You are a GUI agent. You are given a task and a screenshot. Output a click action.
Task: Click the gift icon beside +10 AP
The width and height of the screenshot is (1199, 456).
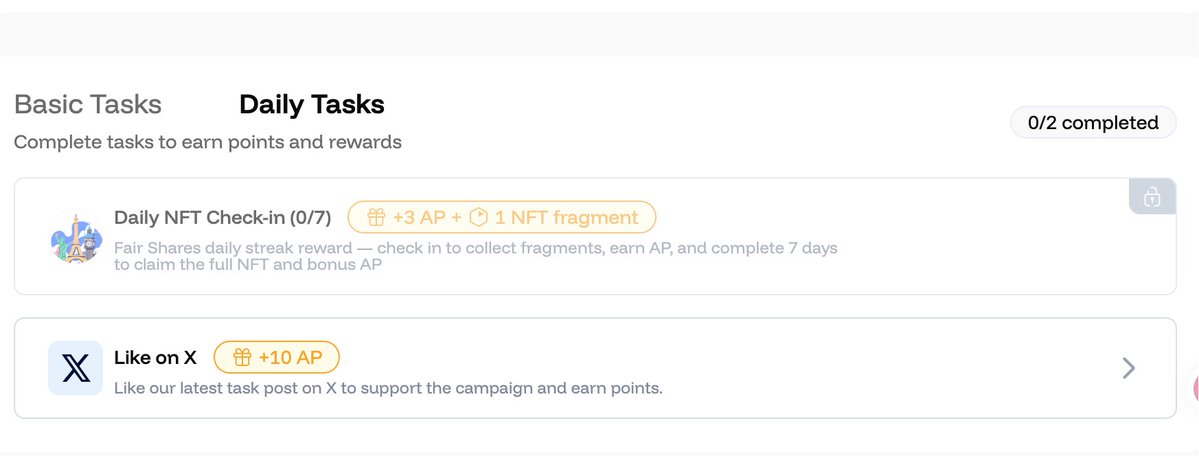(x=242, y=357)
